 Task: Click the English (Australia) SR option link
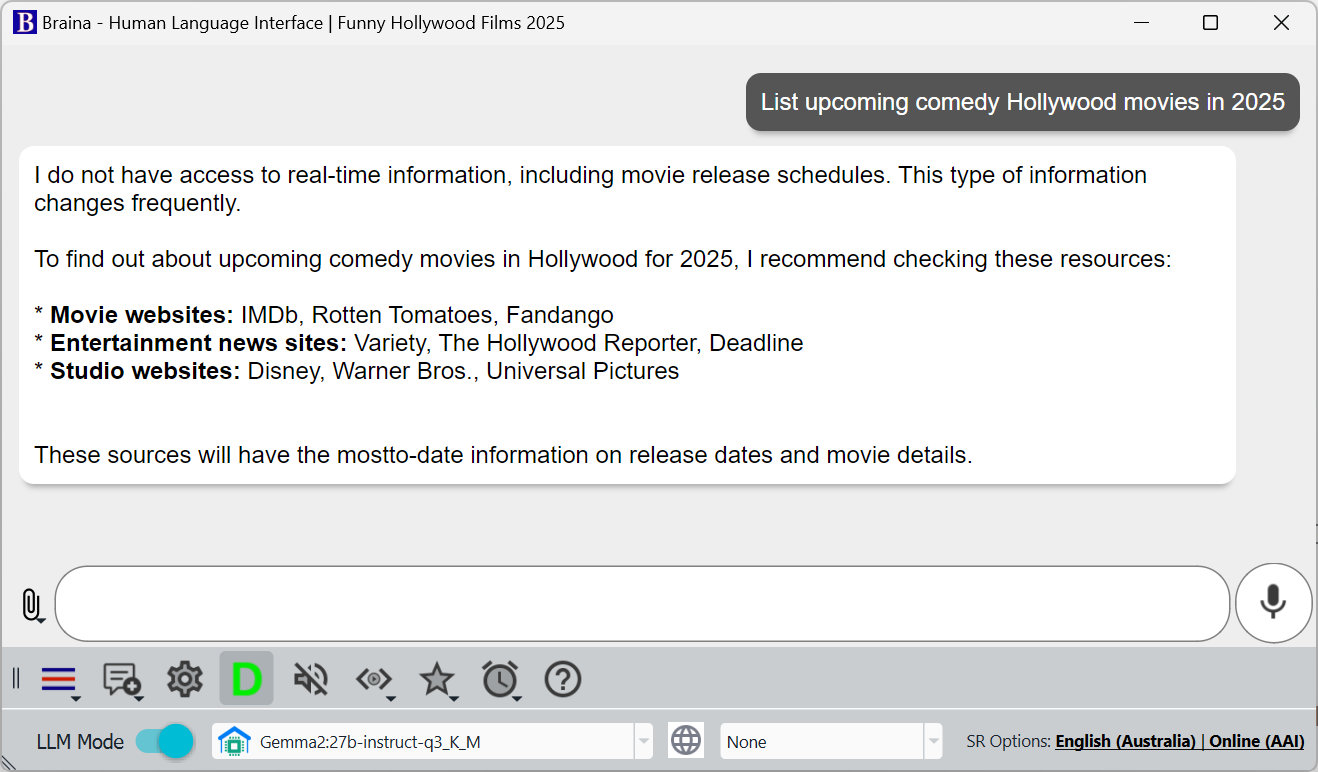(x=1126, y=741)
